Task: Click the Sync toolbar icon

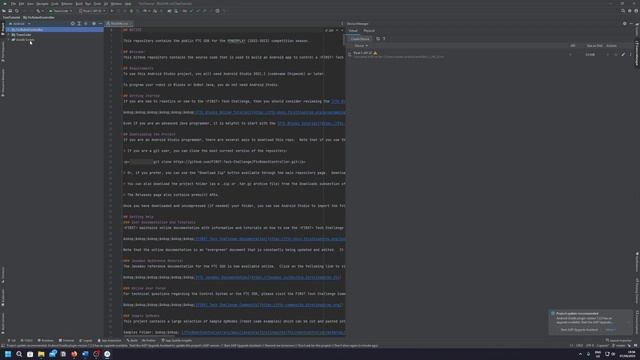Action: (x=17, y=11)
